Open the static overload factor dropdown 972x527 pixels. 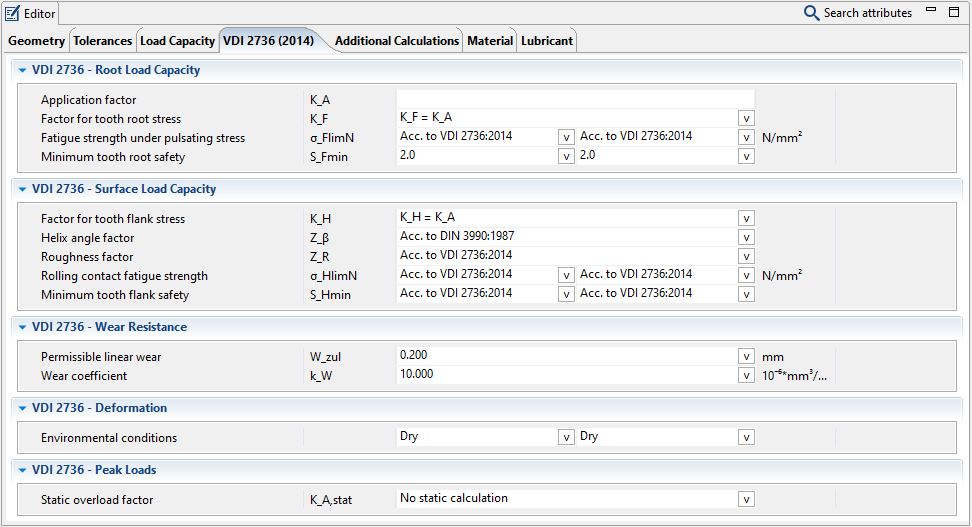pos(746,499)
